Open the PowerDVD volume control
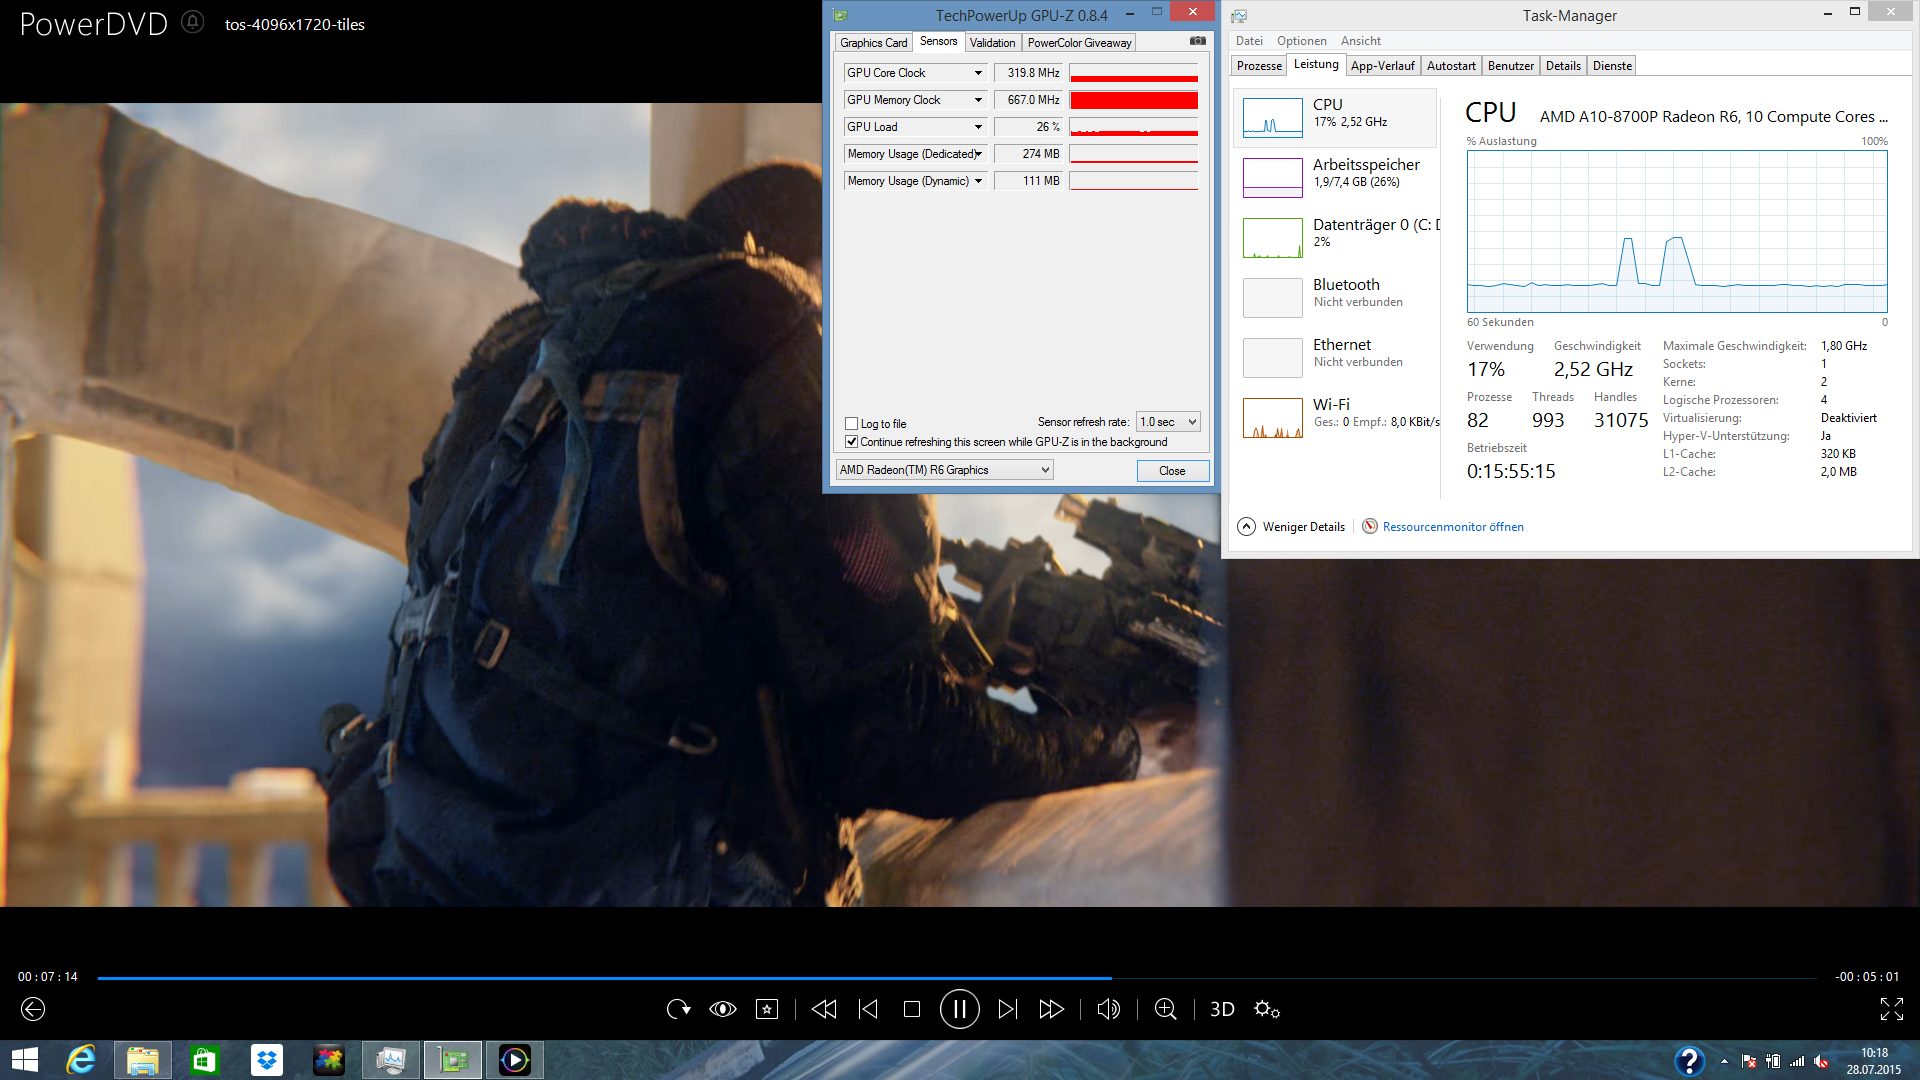This screenshot has height=1080, width=1920. click(x=1108, y=1009)
